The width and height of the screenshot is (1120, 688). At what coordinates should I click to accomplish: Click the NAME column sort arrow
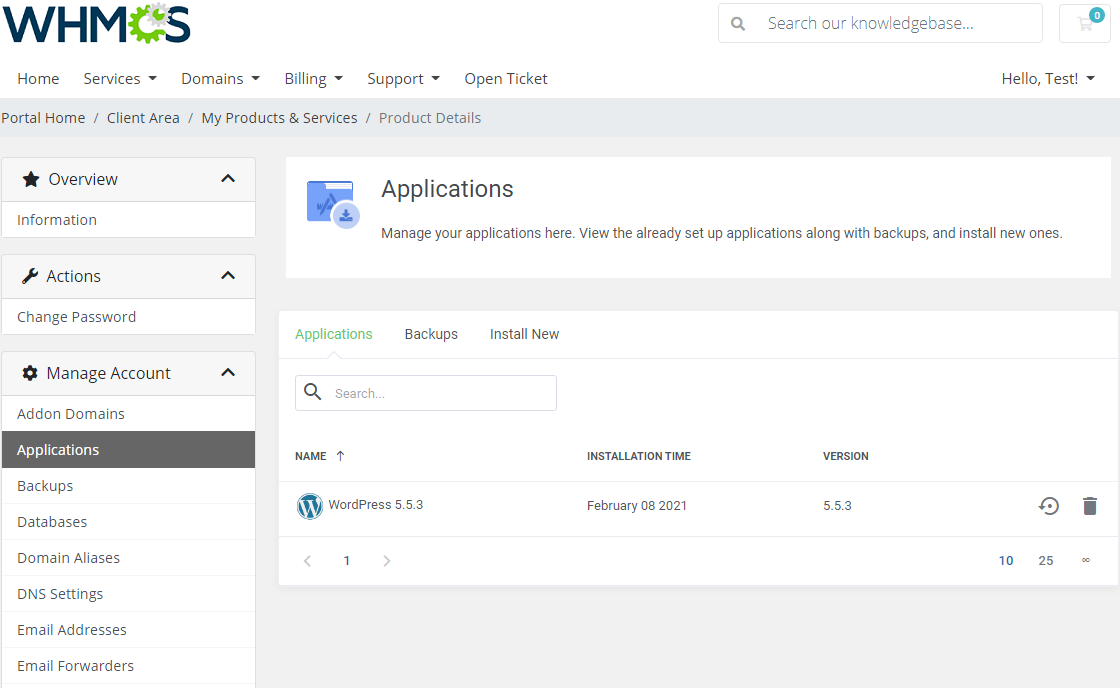(341, 456)
